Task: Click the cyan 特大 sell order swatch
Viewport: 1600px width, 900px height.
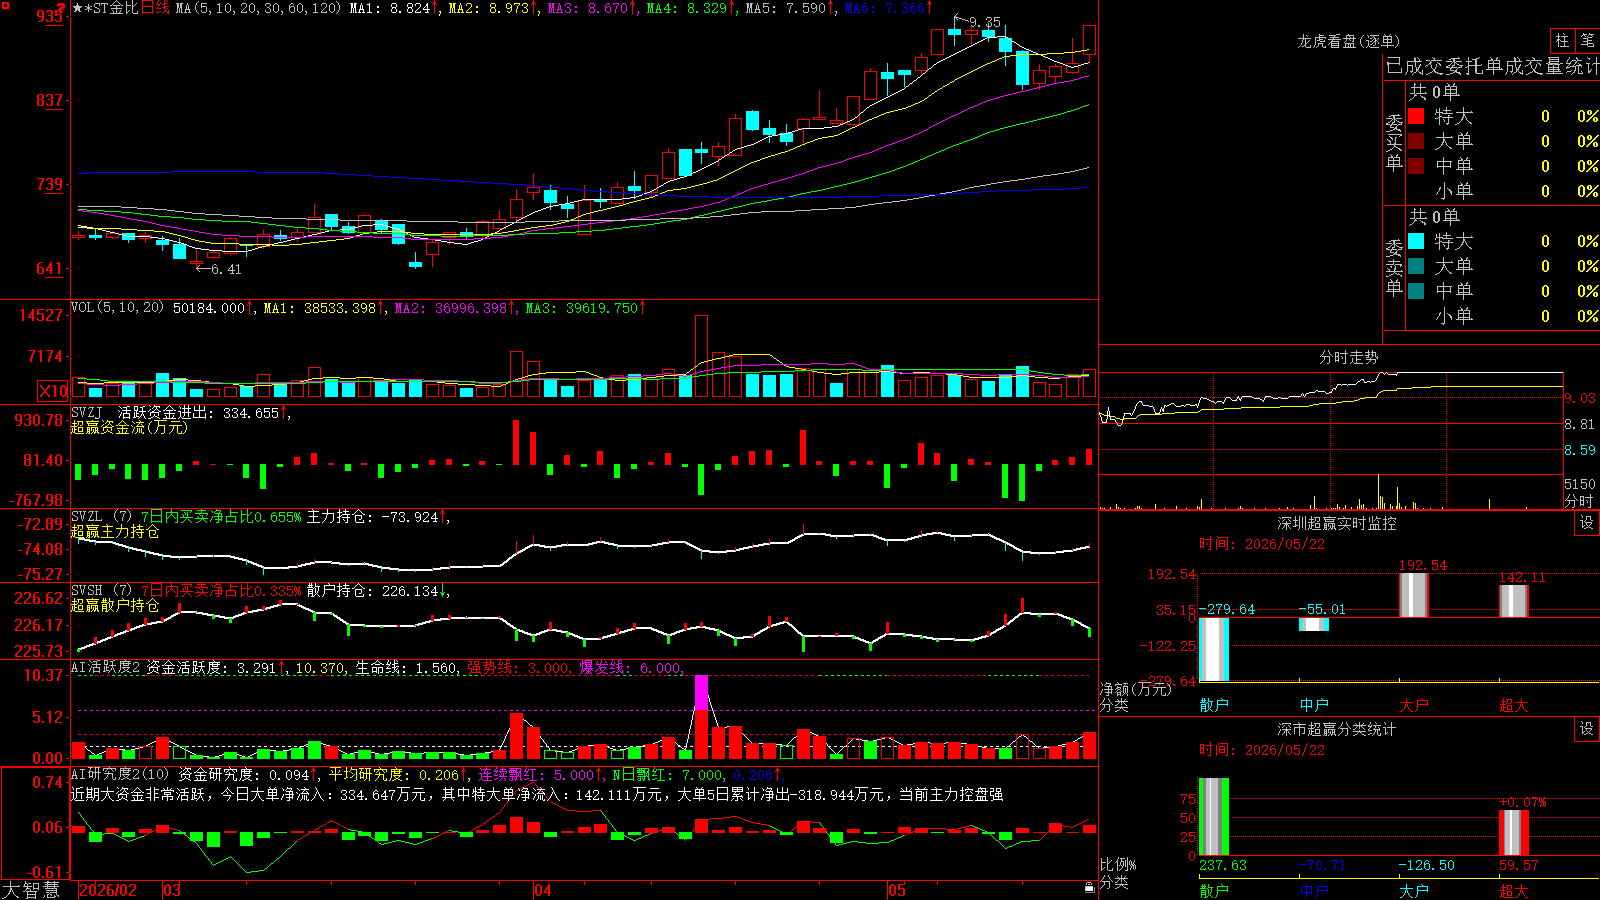Action: (1416, 241)
